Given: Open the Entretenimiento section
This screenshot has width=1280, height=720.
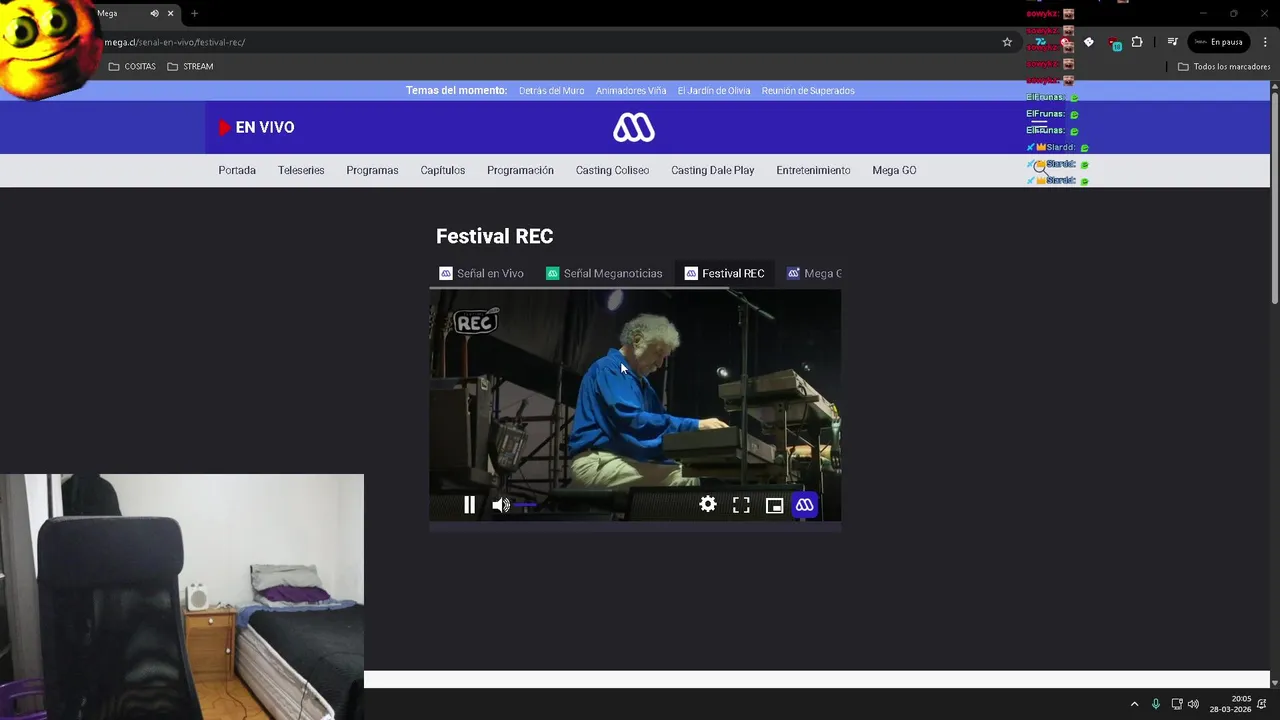Looking at the screenshot, I should click(x=813, y=170).
